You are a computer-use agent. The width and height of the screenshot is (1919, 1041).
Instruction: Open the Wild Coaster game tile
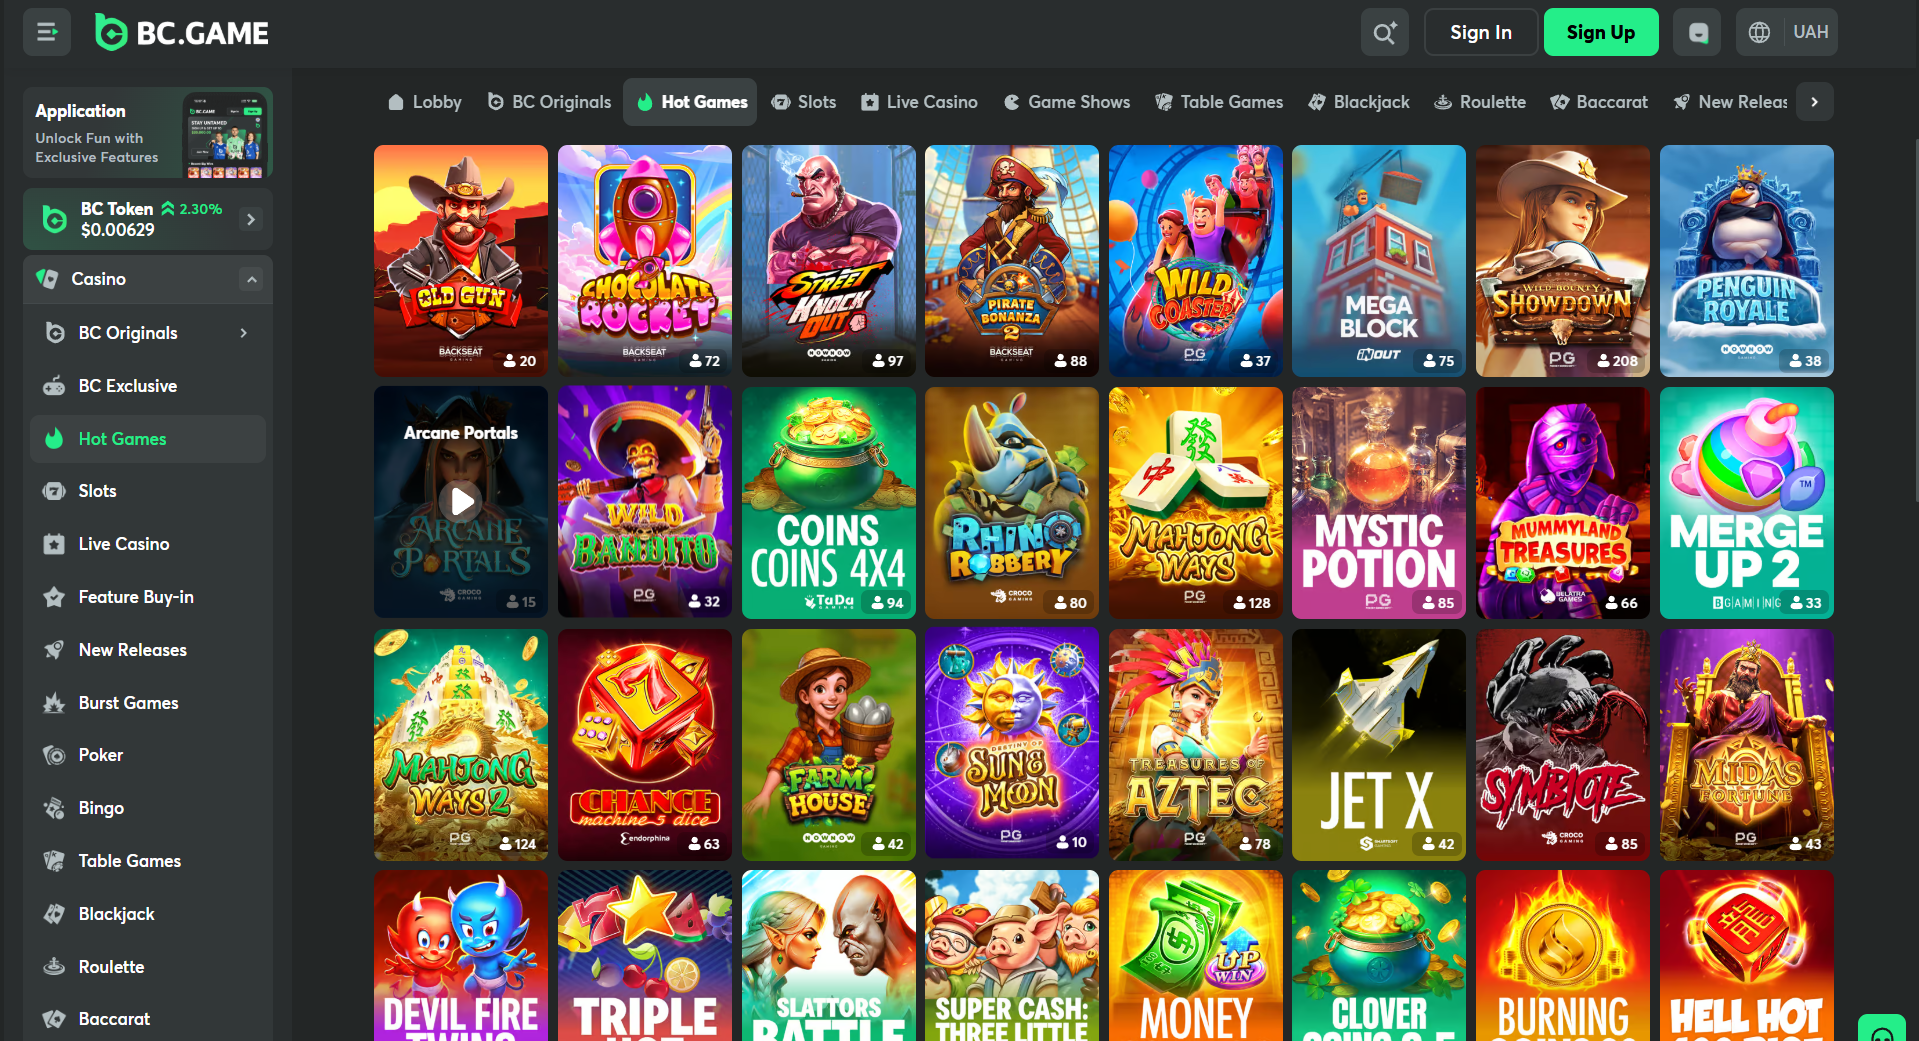[1196, 261]
